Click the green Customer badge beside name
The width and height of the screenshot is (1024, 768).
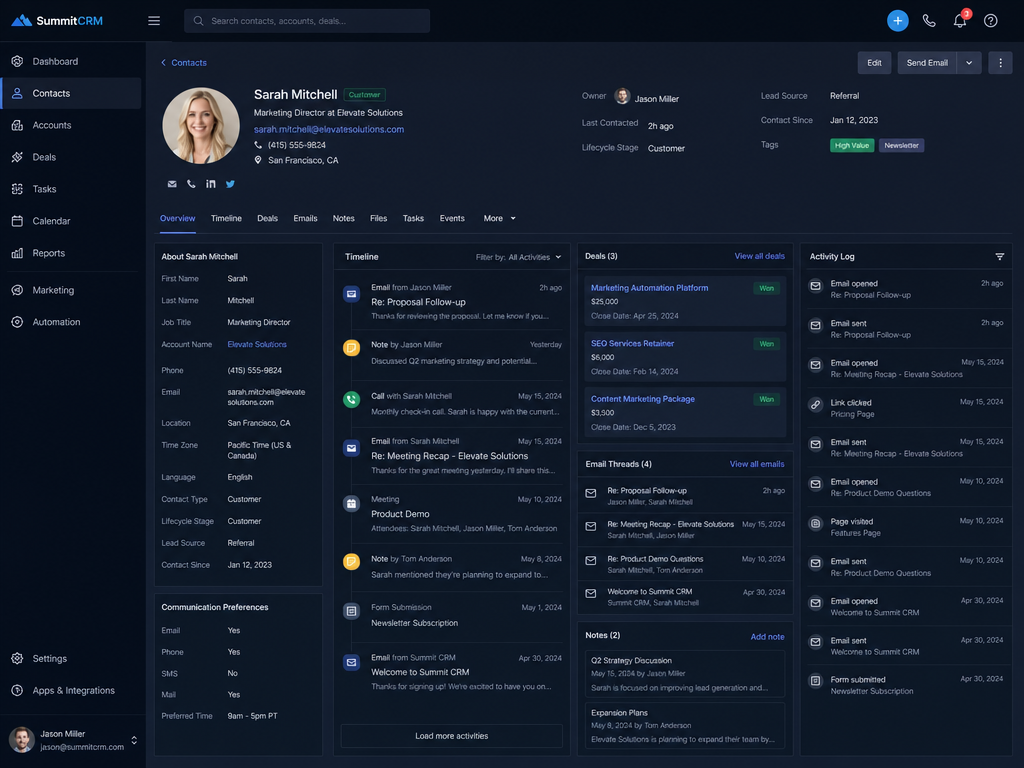point(364,95)
